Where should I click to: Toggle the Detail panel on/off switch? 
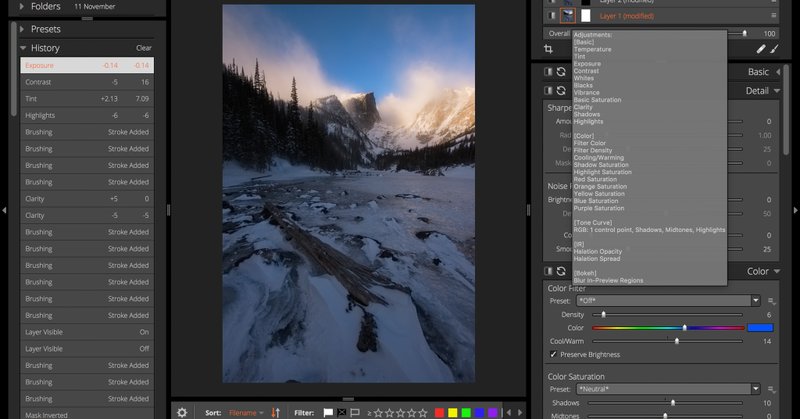(548, 90)
